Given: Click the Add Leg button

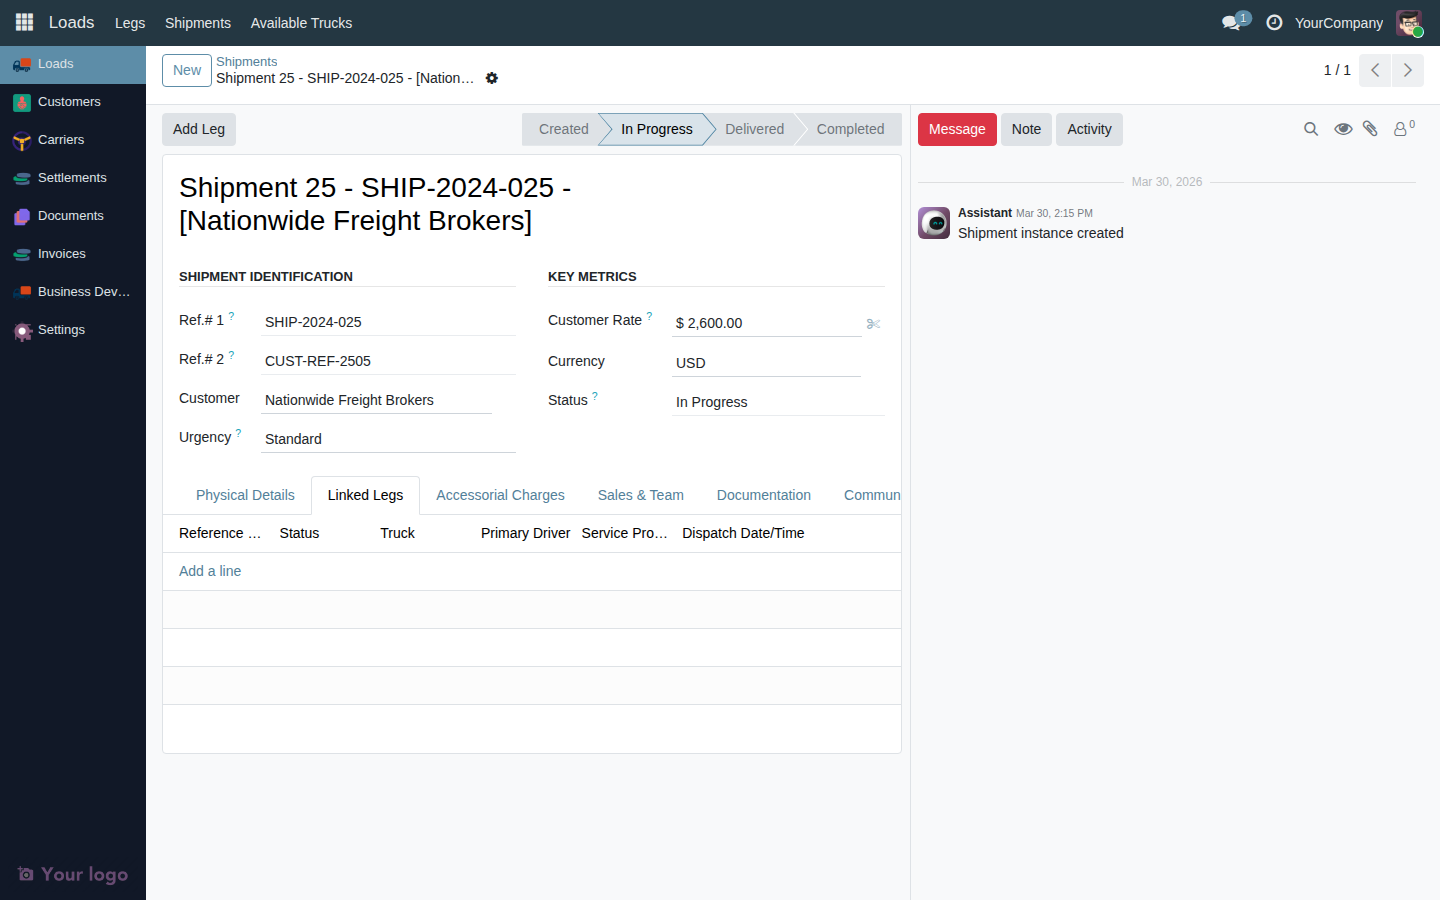Looking at the screenshot, I should (x=199, y=129).
